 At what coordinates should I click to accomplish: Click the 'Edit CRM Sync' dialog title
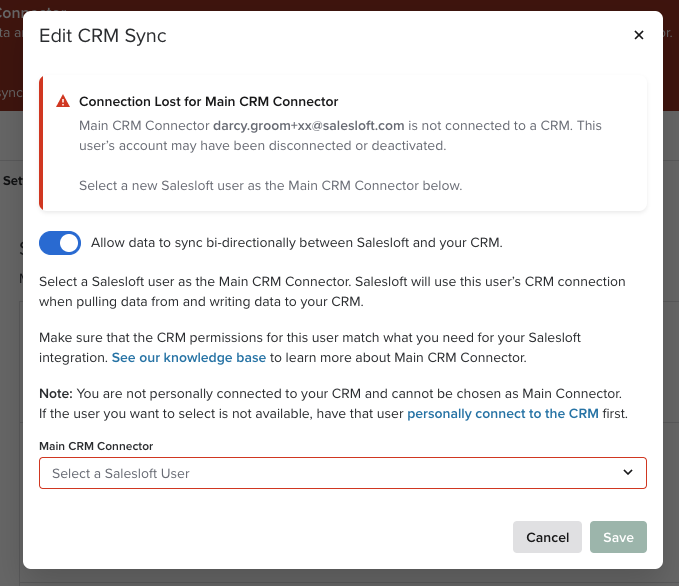[102, 36]
